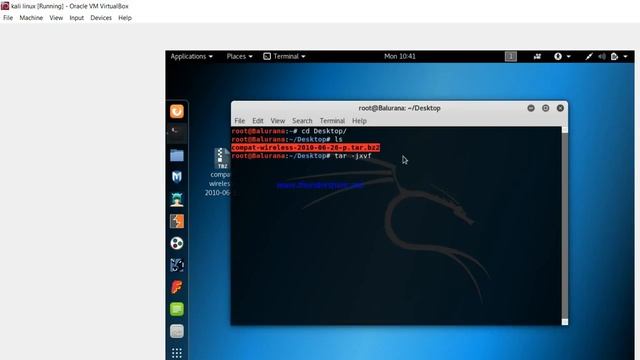Click the 'cd Desktop/' command line
640x360 pixels.
289,131
